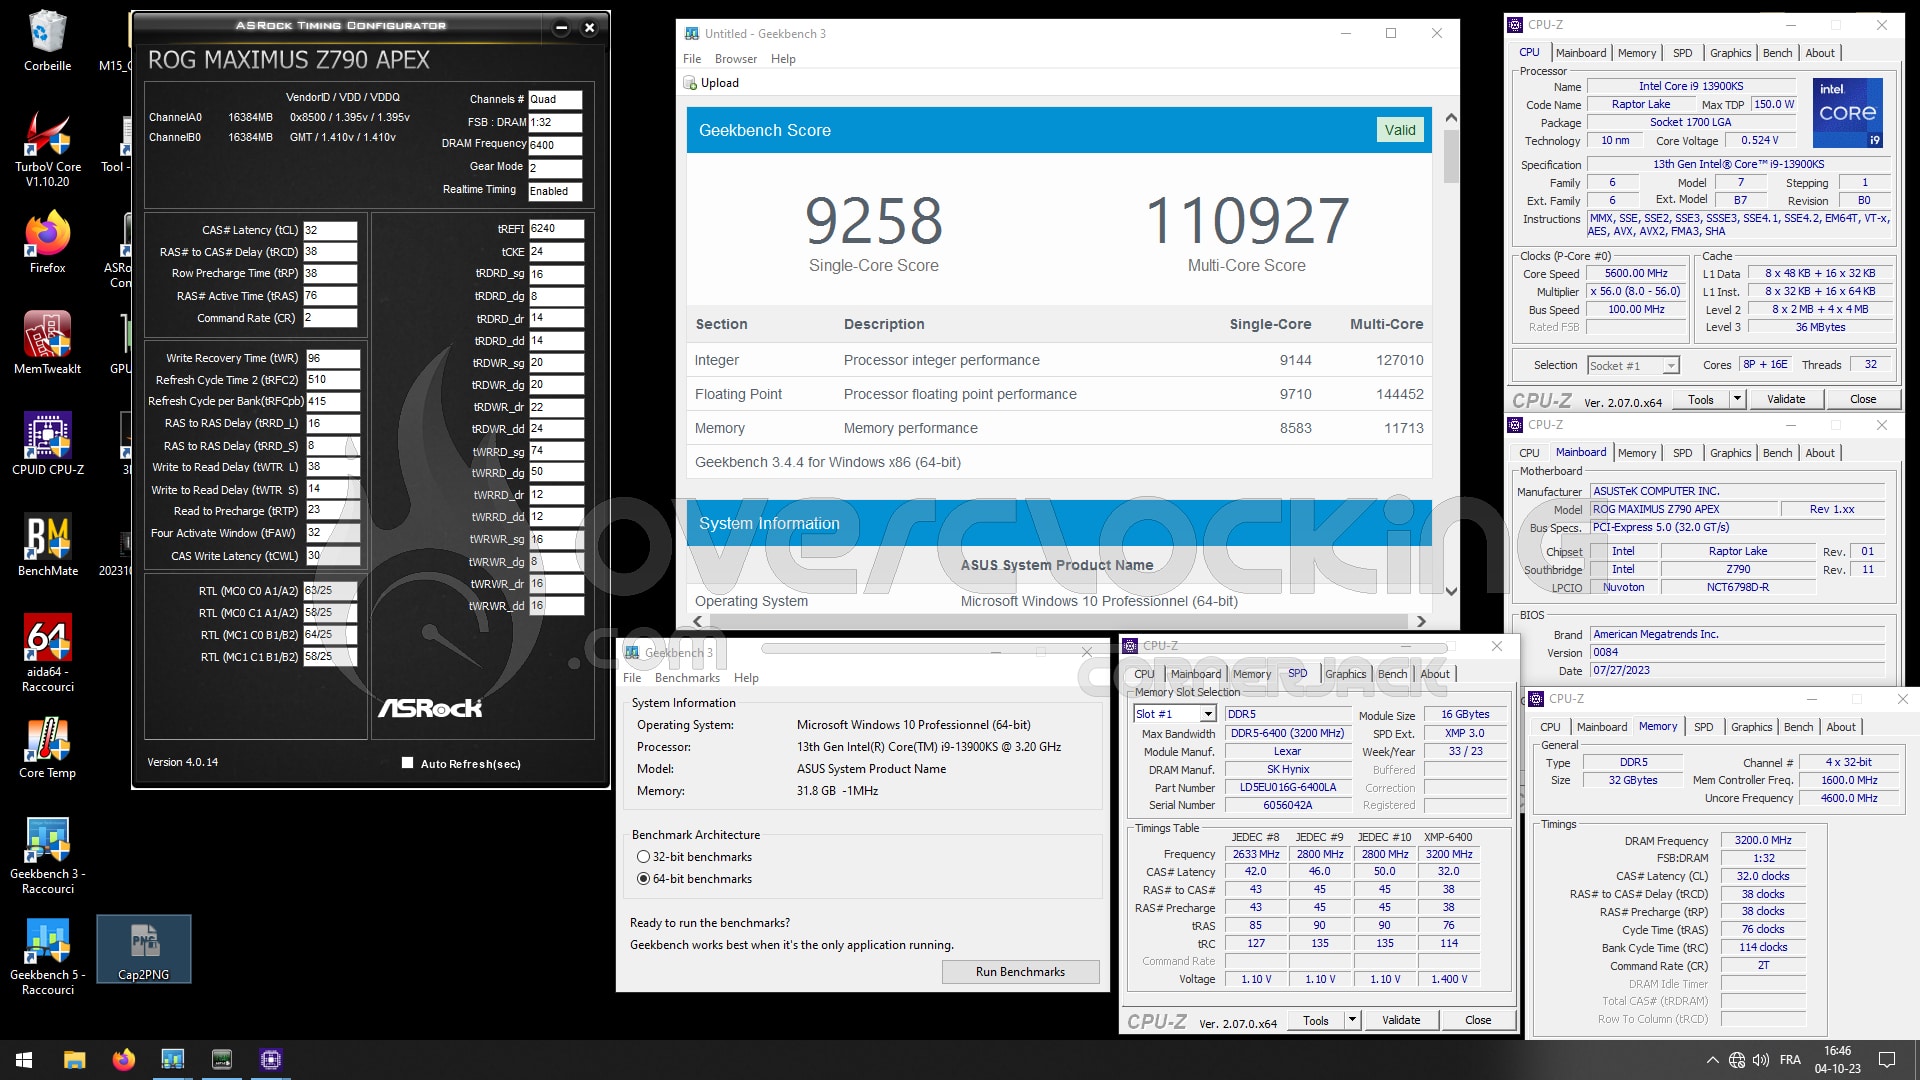Viewport: 1920px width, 1080px height.
Task: Enable the Auto Refresh(sec) checkbox
Action: 407,763
